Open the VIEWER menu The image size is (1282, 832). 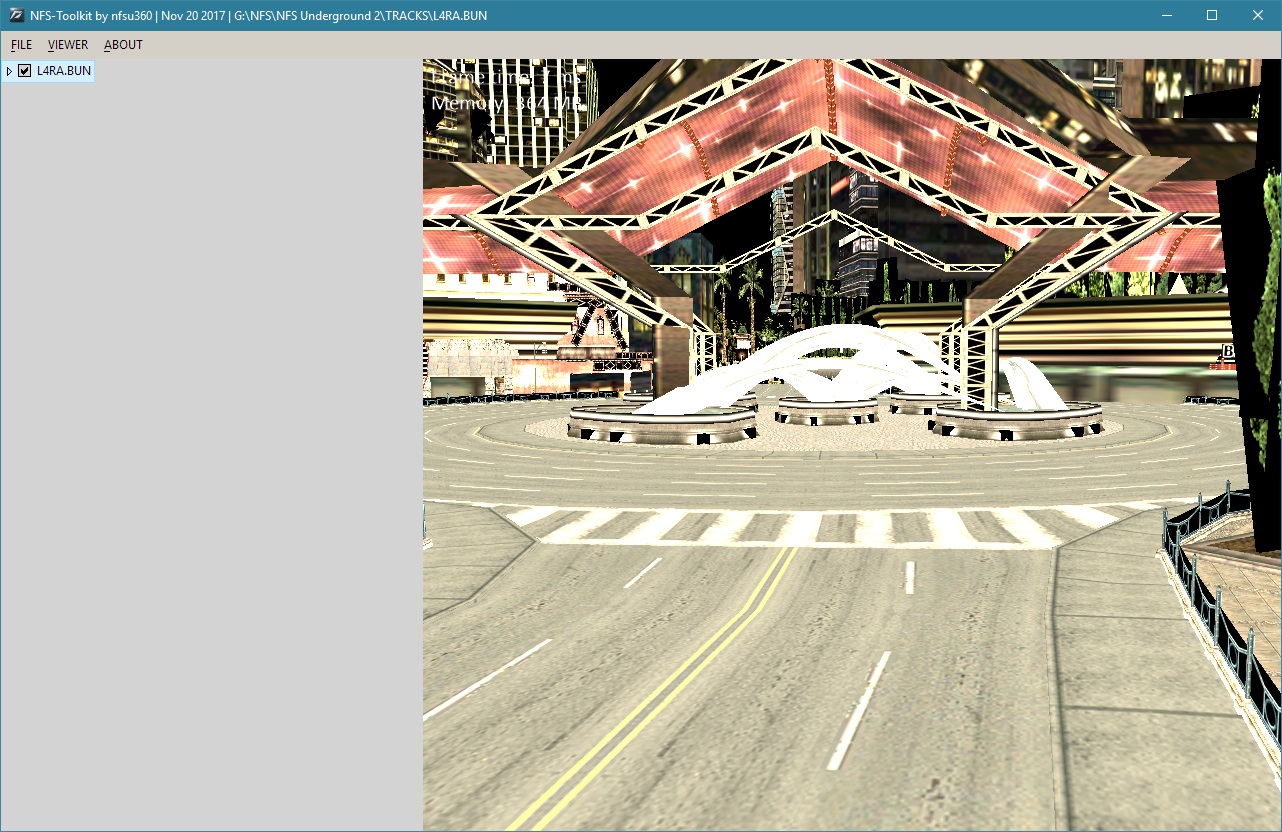68,45
